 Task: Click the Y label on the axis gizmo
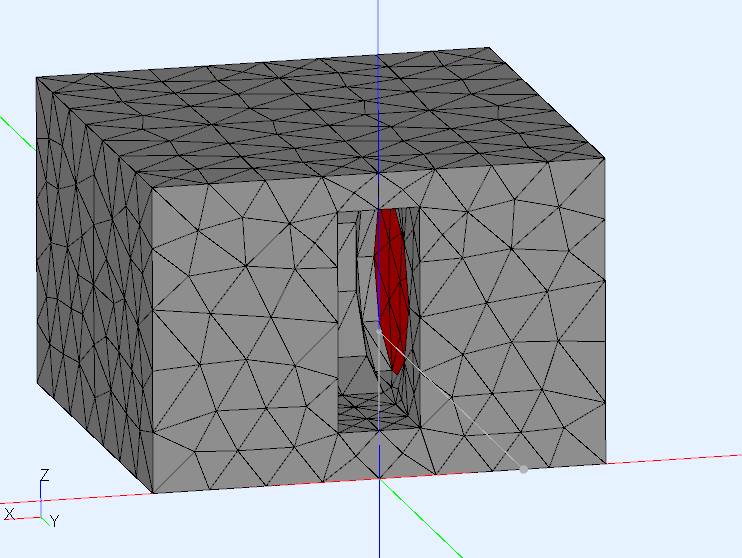55,522
